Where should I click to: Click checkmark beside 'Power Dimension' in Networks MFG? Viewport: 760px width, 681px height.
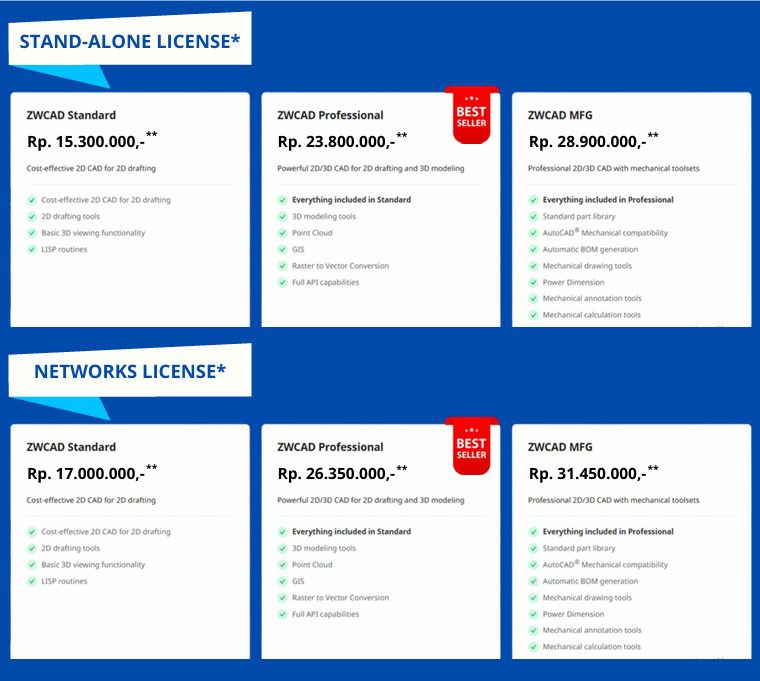(x=533, y=614)
